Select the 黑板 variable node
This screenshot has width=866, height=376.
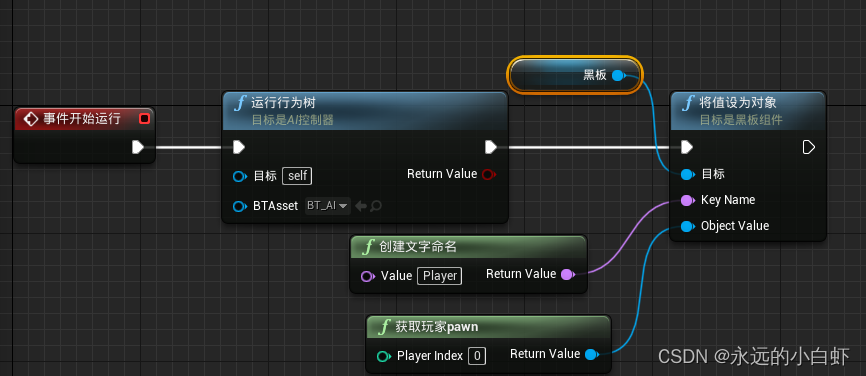point(575,75)
